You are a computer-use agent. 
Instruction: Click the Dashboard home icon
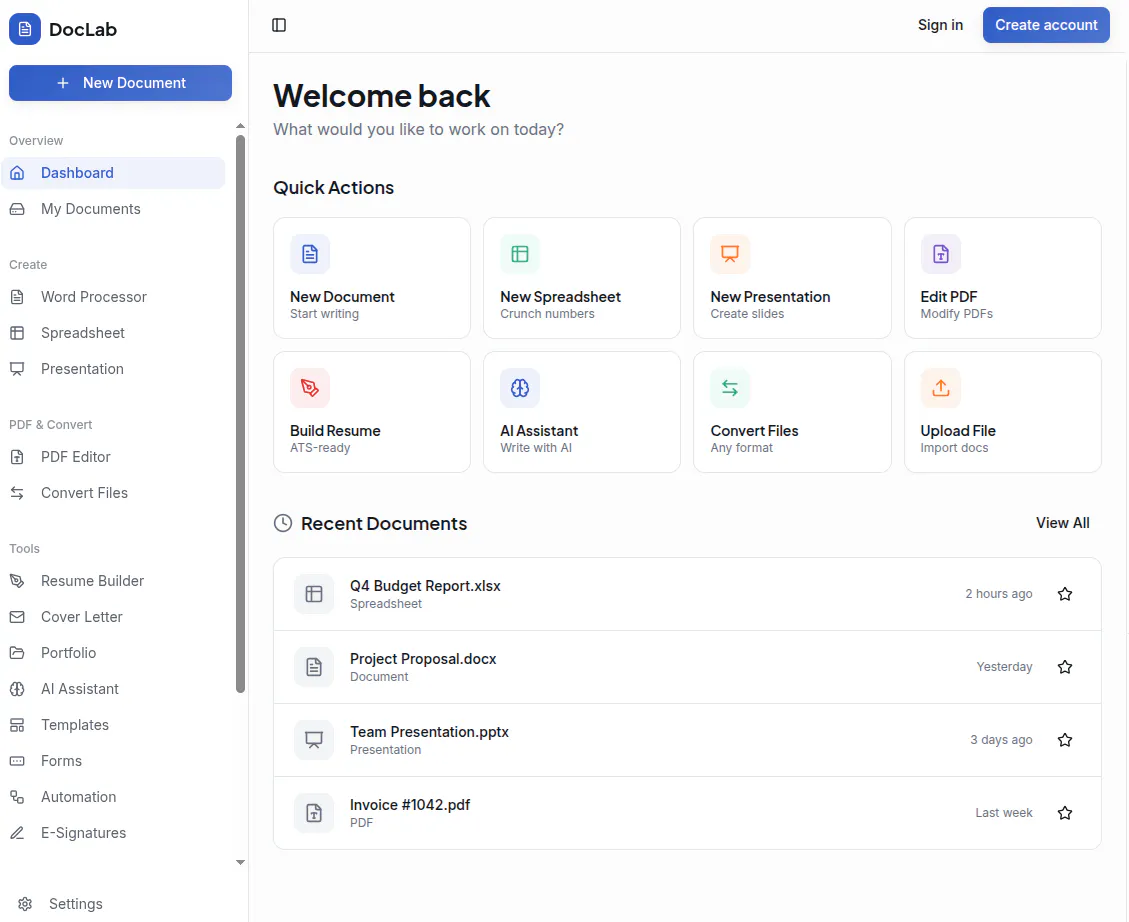pyautogui.click(x=17, y=173)
